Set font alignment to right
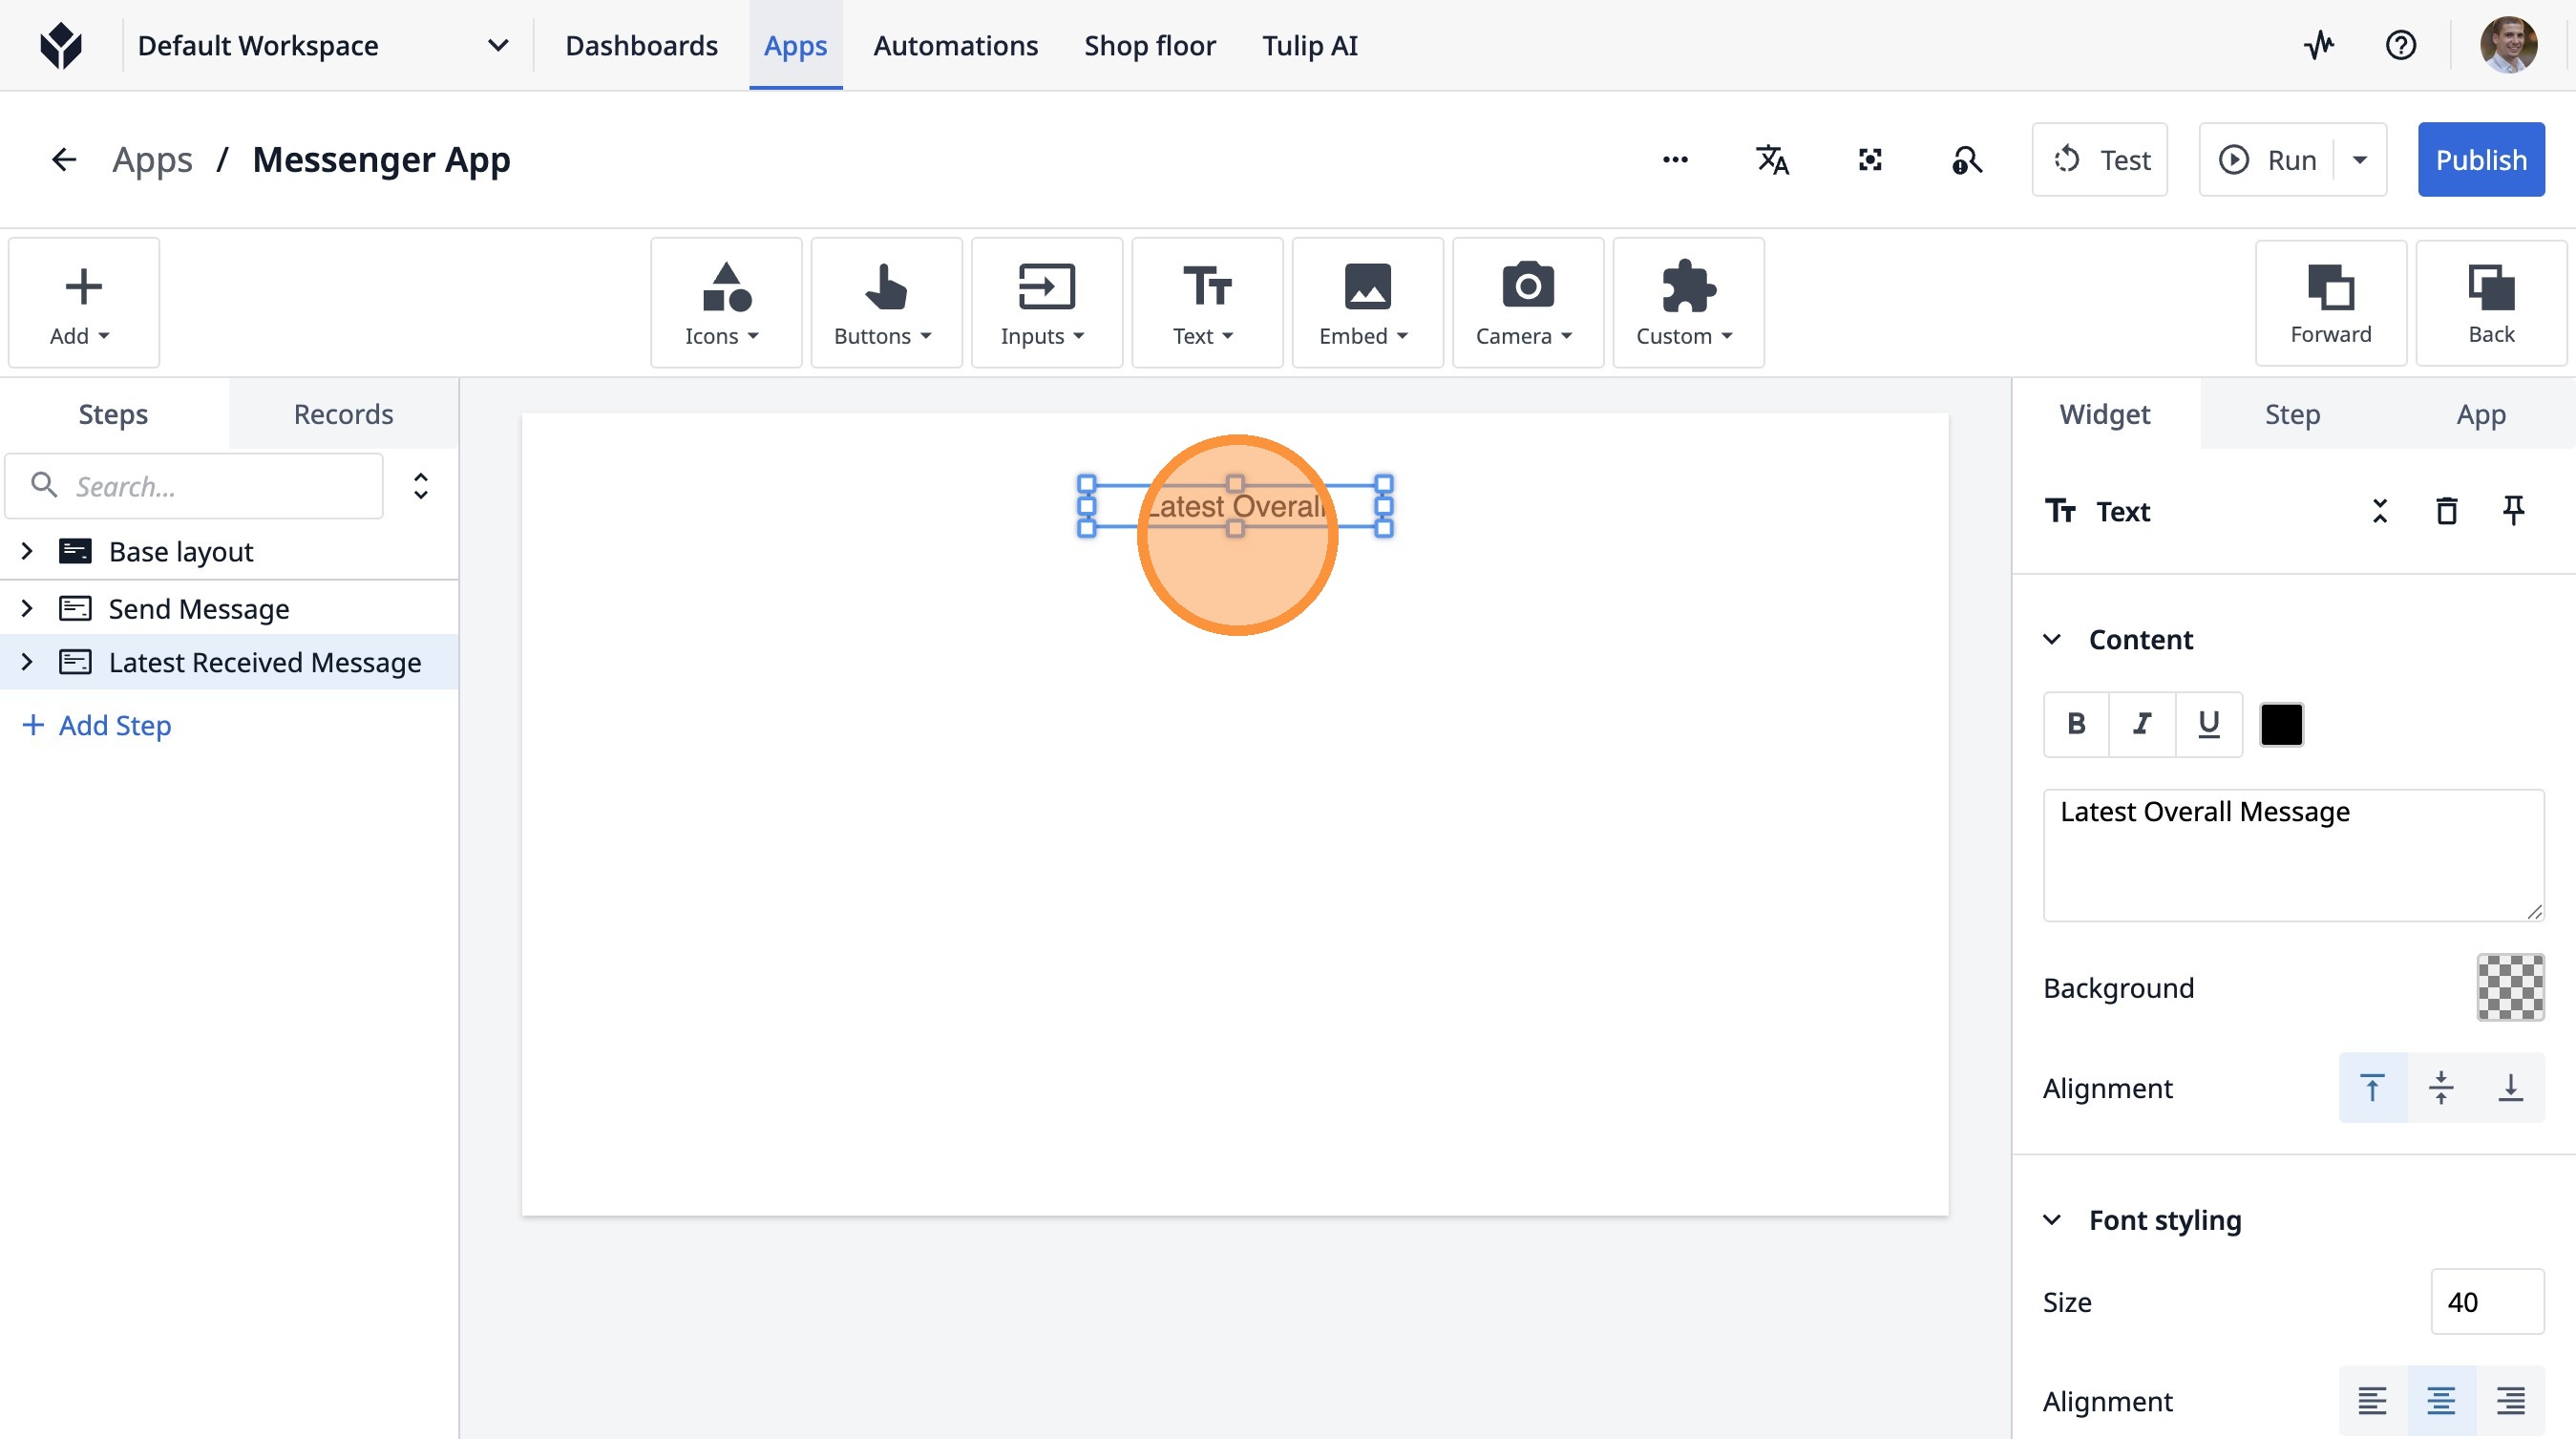Viewport: 2576px width, 1439px height. 2510,1400
